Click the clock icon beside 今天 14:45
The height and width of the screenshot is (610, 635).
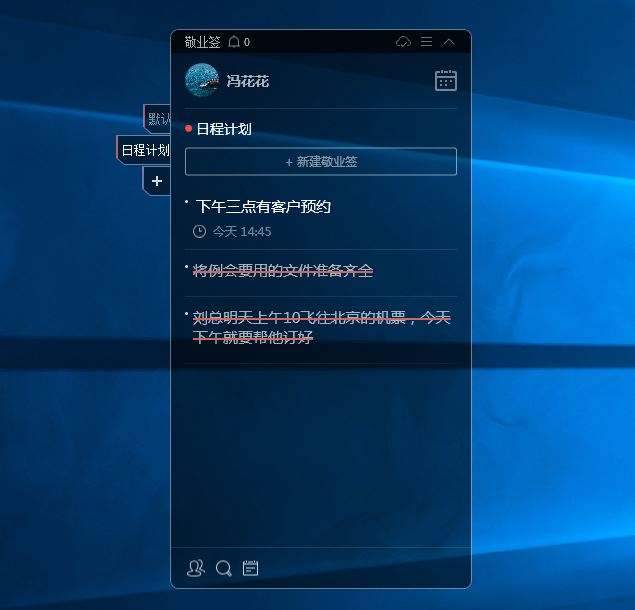[x=199, y=232]
